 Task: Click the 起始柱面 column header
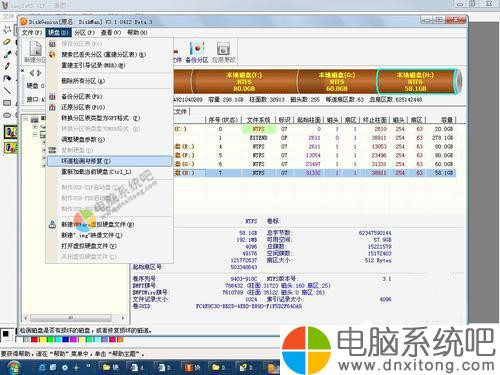click(x=309, y=120)
